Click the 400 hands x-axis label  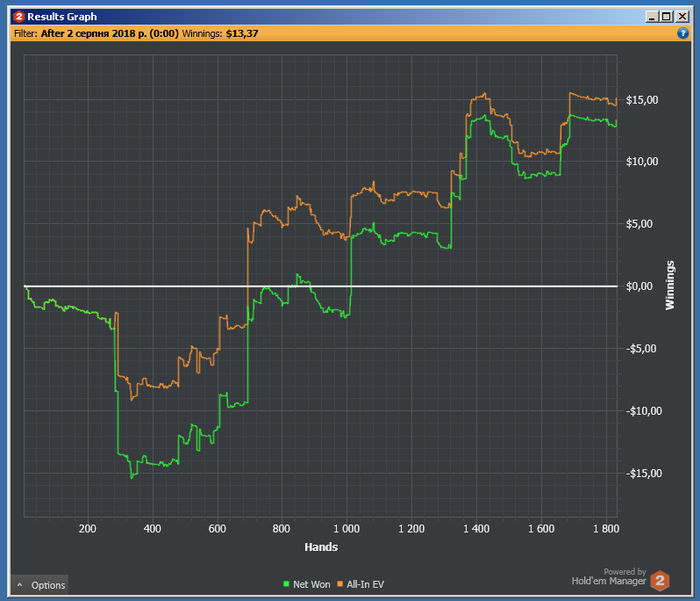pos(152,529)
